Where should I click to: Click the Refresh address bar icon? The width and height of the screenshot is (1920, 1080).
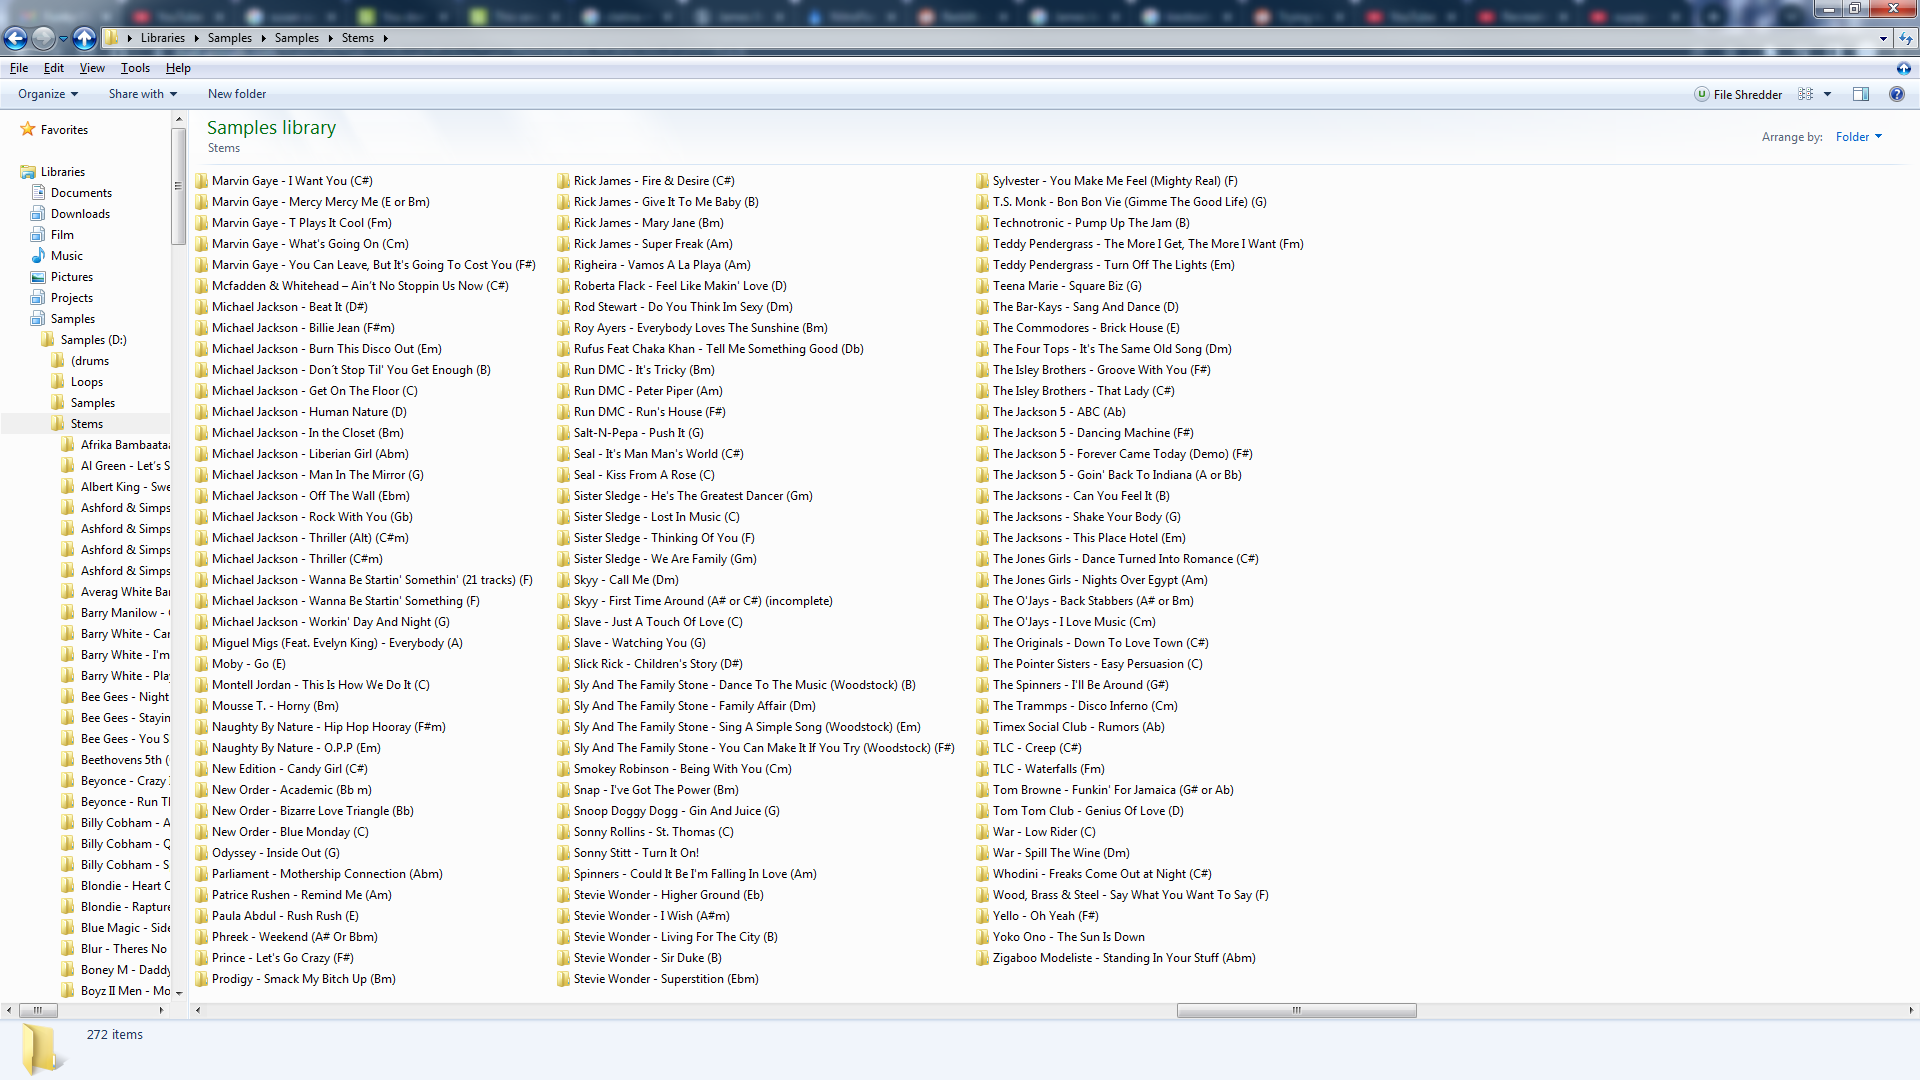1906,38
